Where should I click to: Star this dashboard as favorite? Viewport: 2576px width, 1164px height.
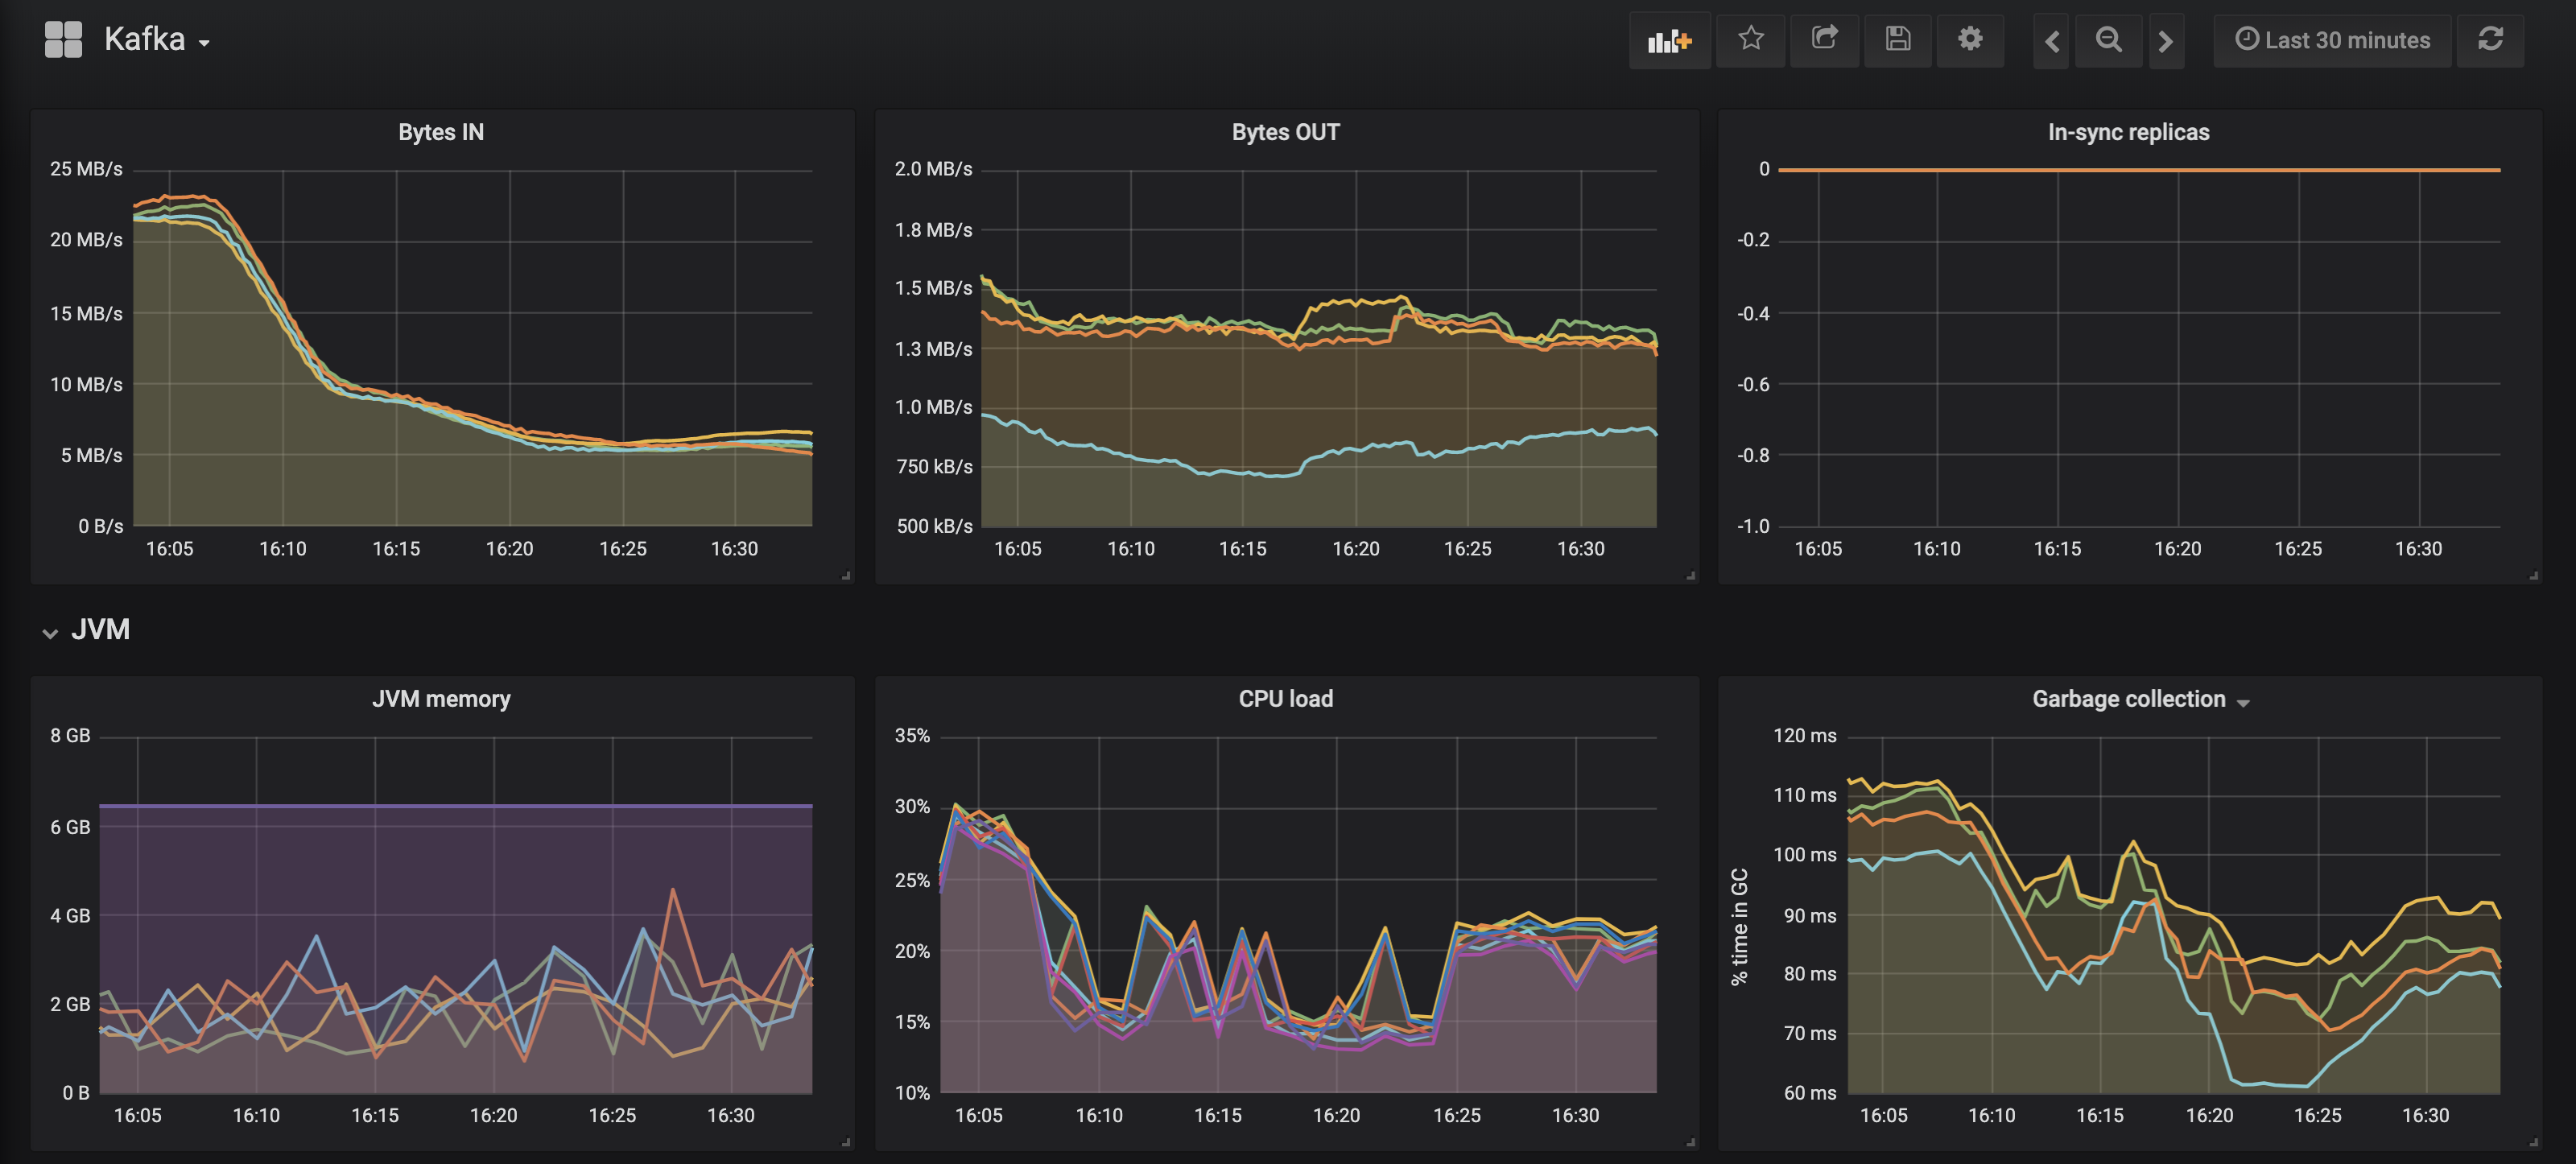coord(1750,39)
